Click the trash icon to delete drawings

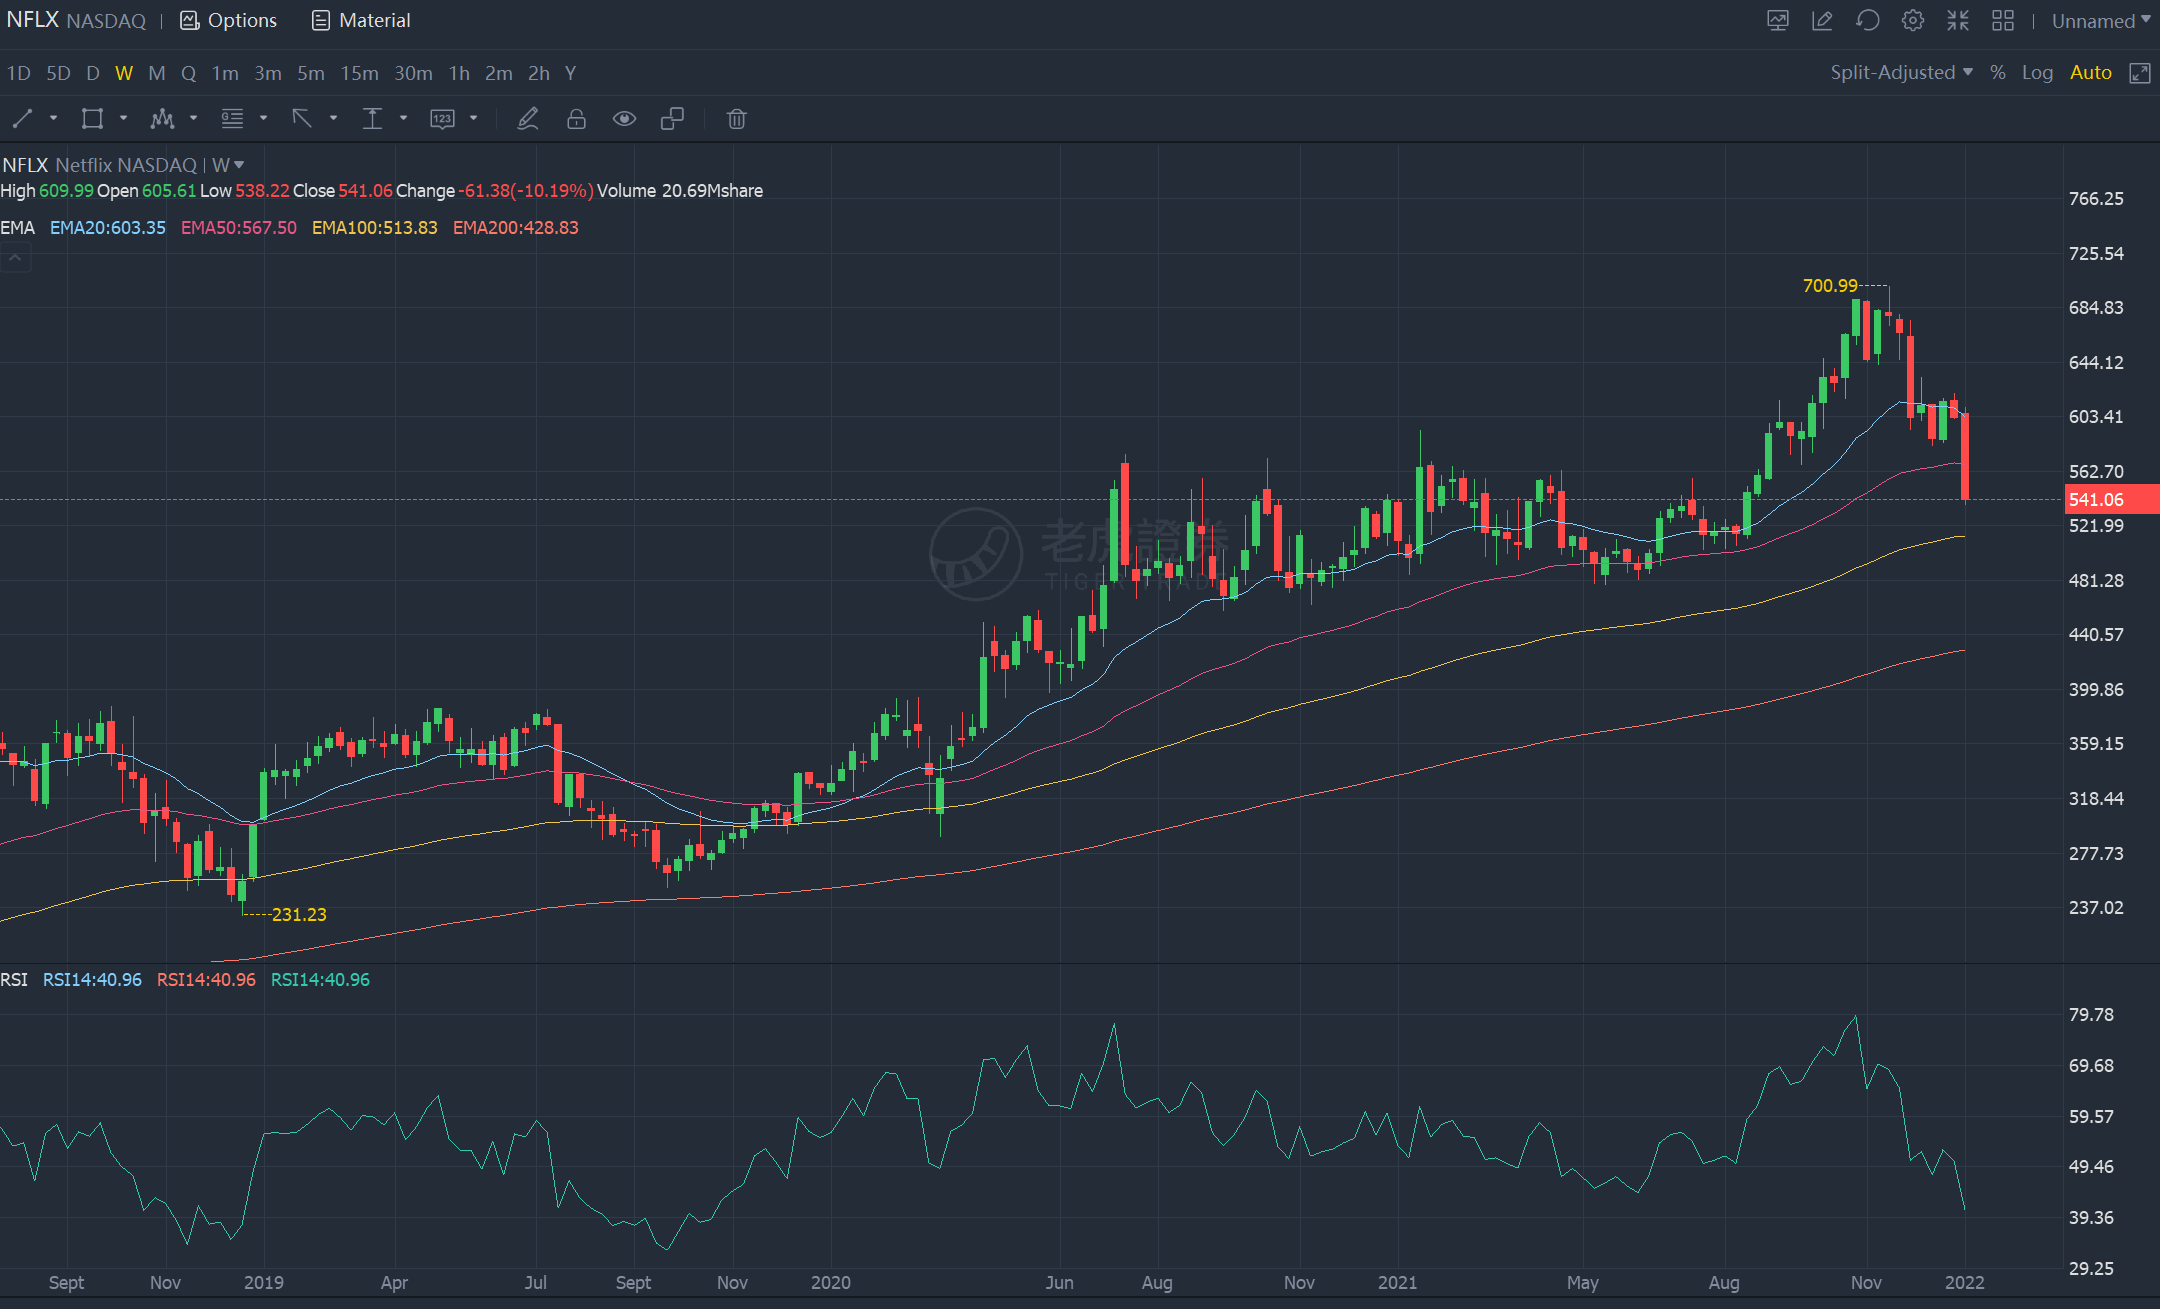click(736, 119)
